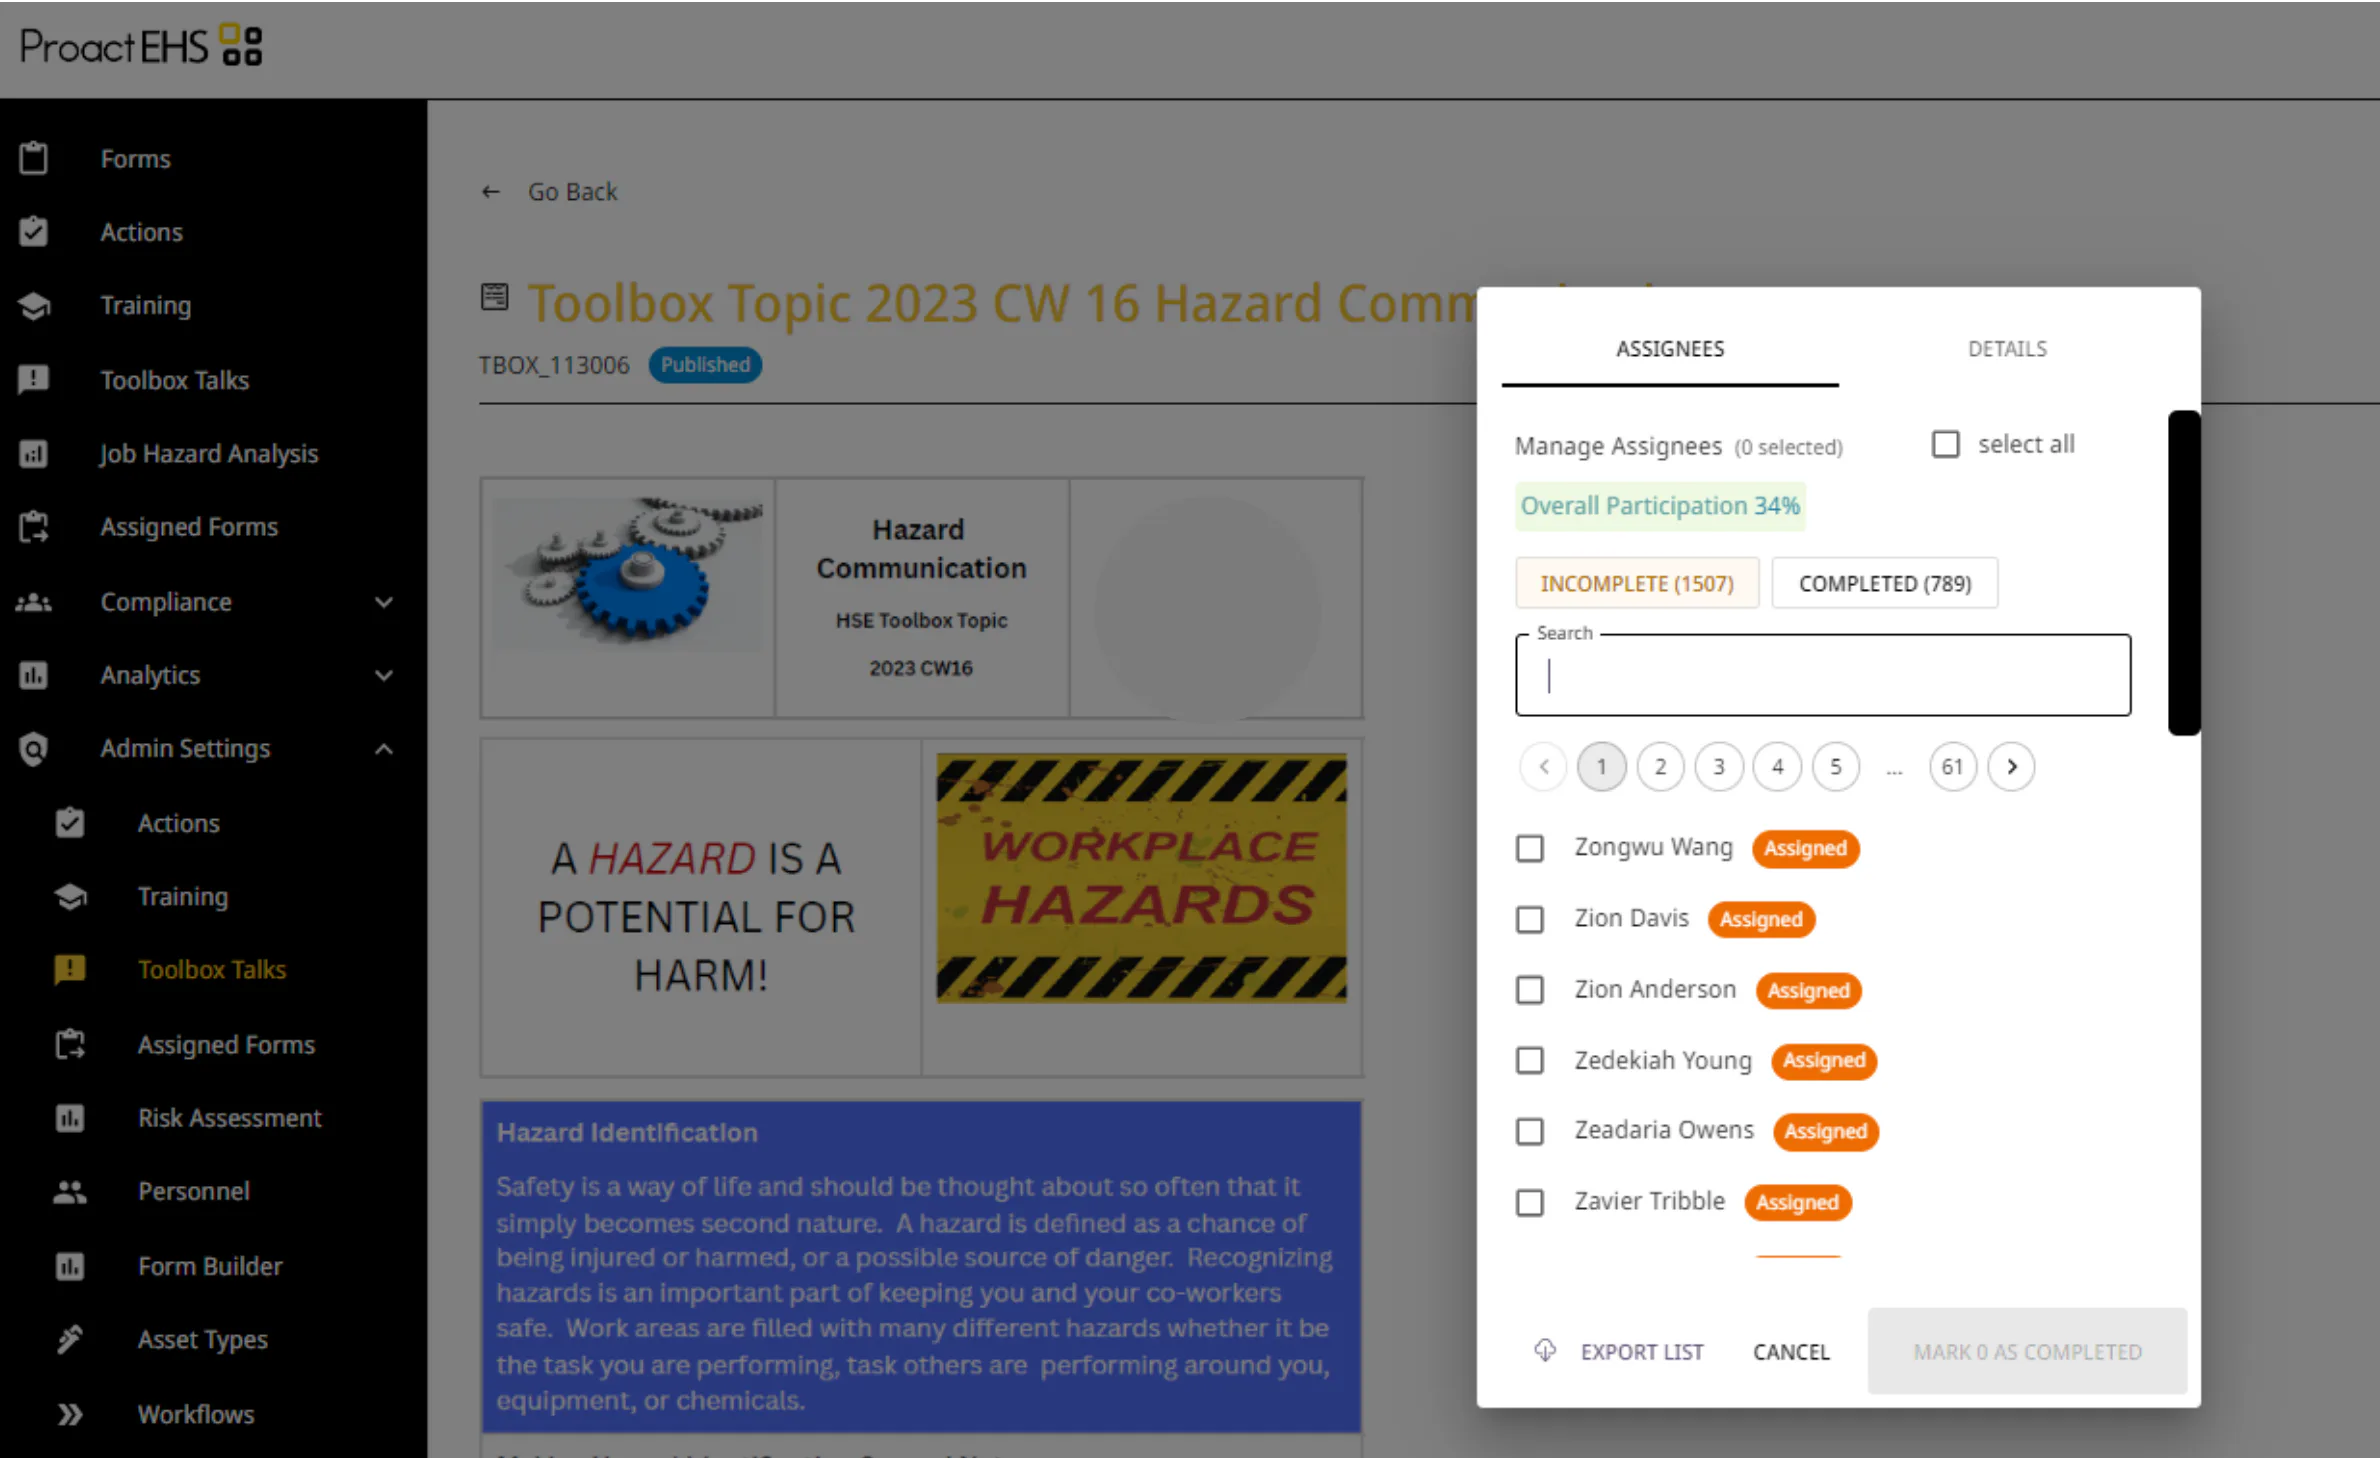Select Zedekiah Young's checkbox
This screenshot has width=2380, height=1458.
[x=1530, y=1060]
